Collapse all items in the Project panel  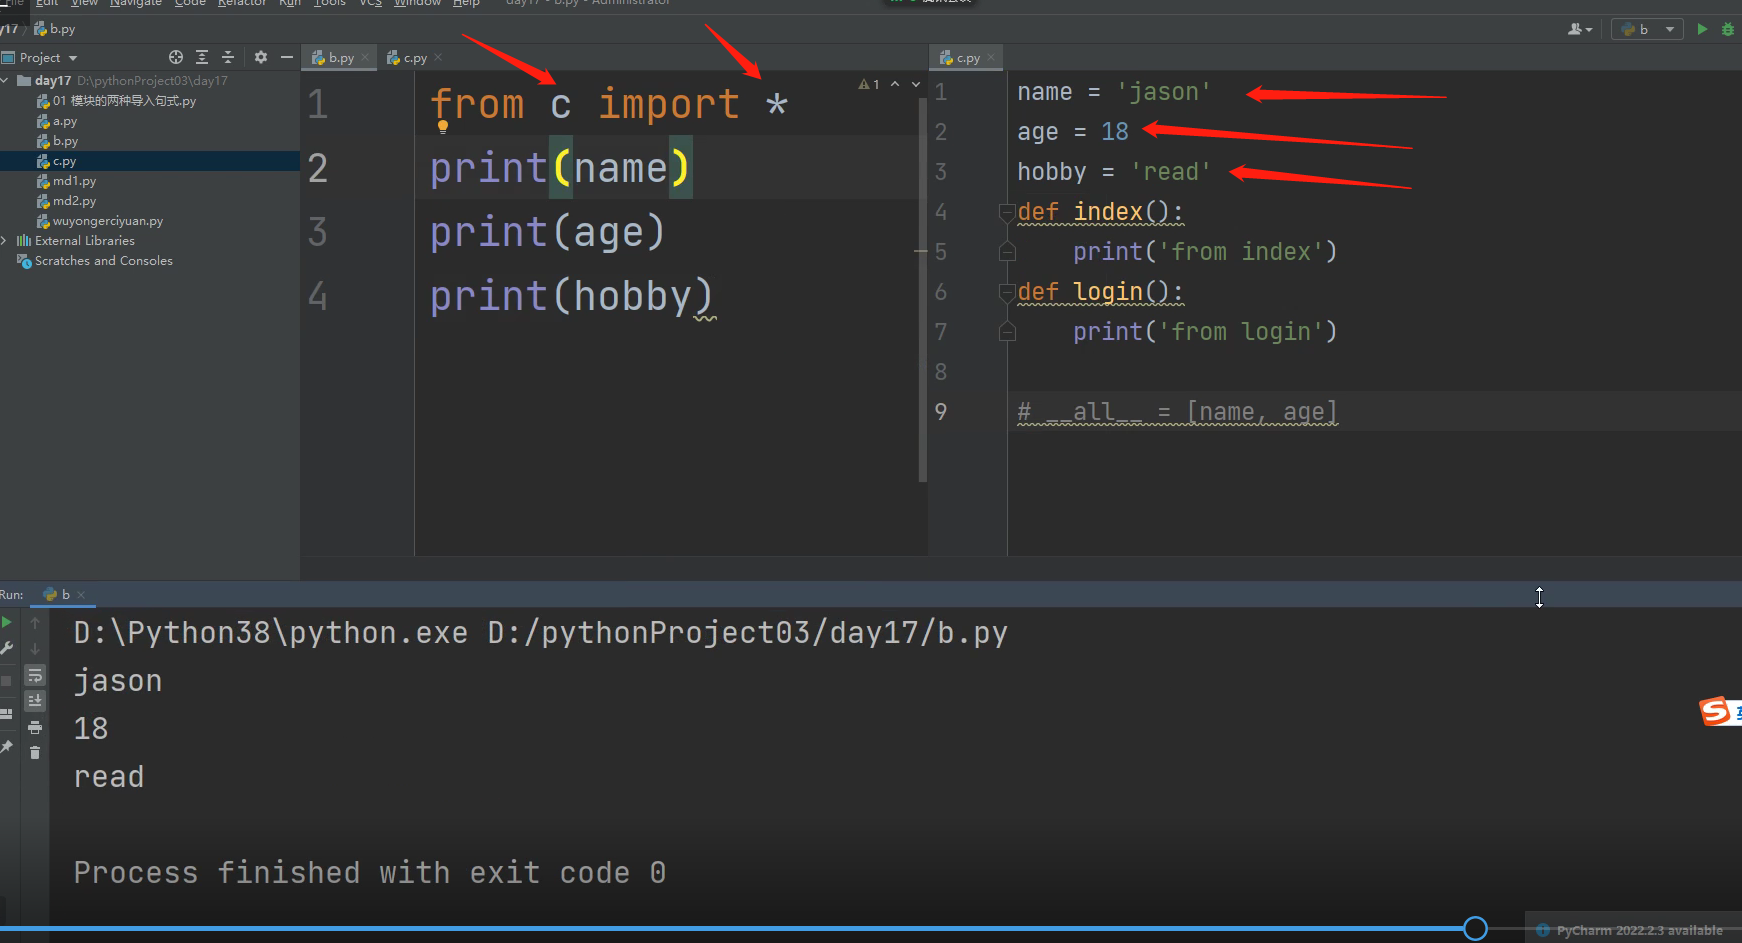click(227, 57)
